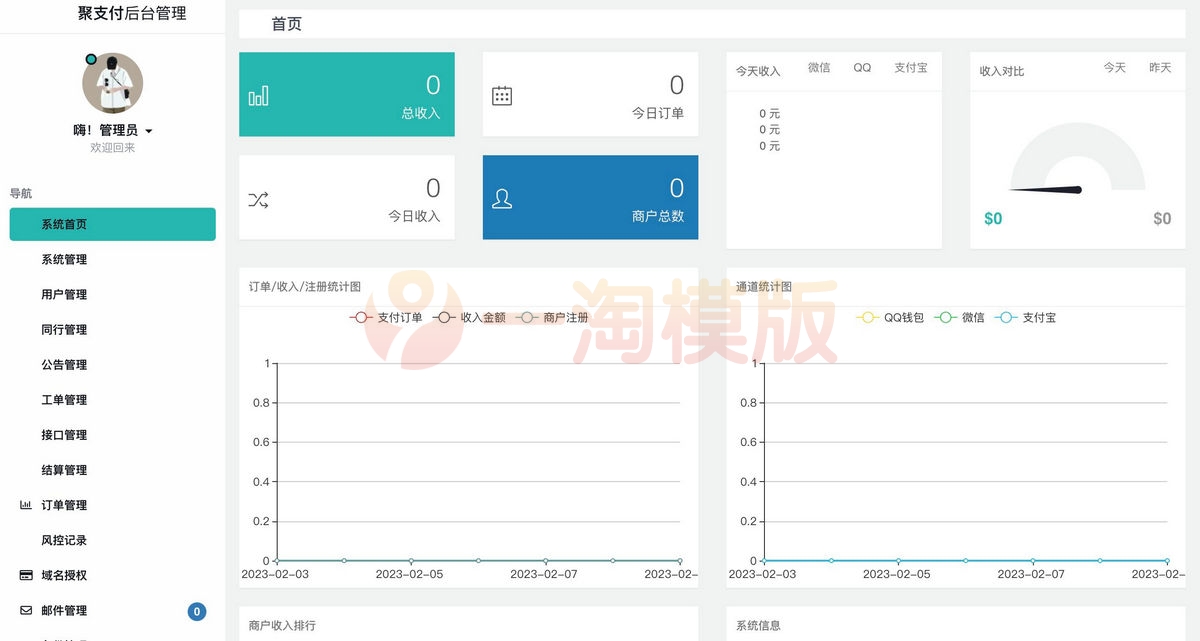
Task: Click the 今天收入 card heading
Action: (x=758, y=71)
